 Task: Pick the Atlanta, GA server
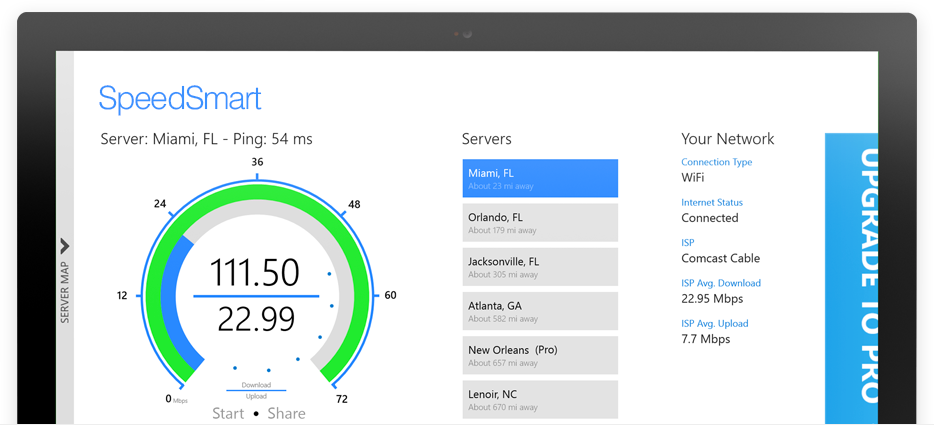click(x=540, y=311)
